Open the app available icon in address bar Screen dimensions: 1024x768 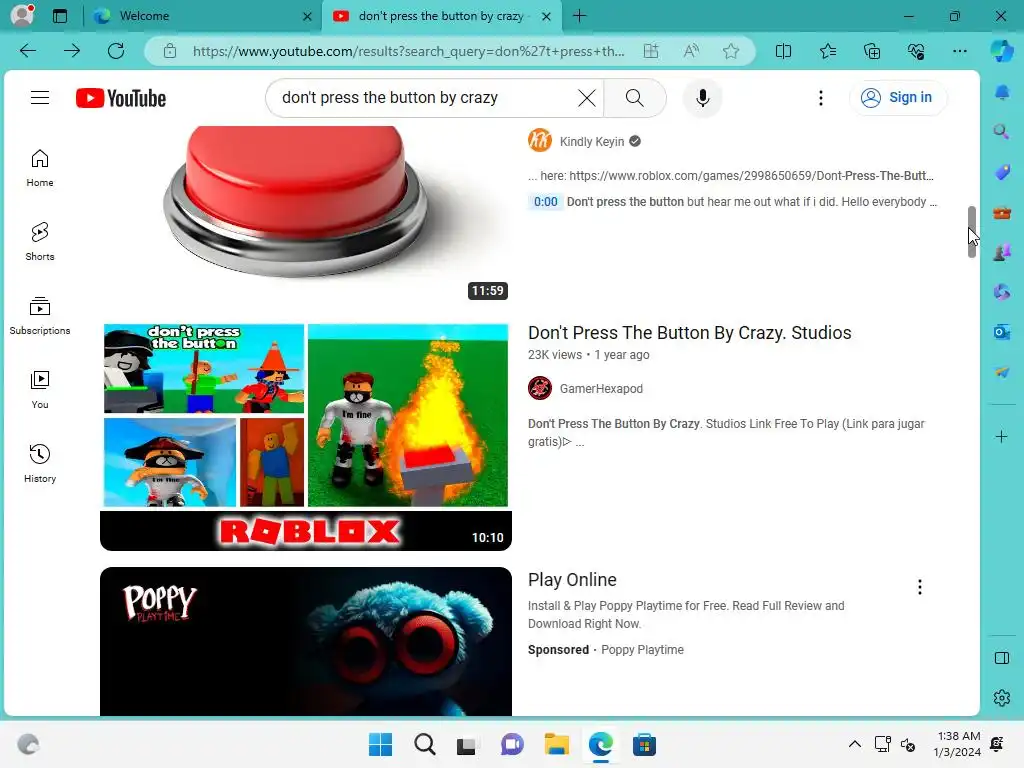coord(651,51)
